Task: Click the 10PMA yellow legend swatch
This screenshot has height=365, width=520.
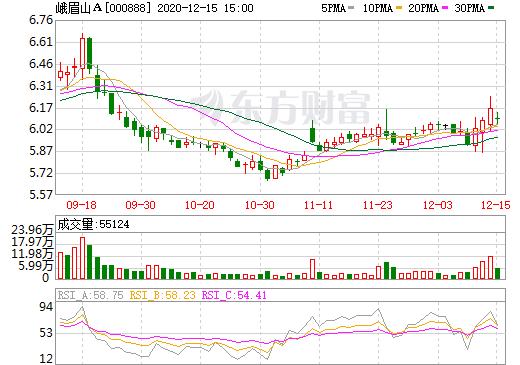Action: [398, 8]
